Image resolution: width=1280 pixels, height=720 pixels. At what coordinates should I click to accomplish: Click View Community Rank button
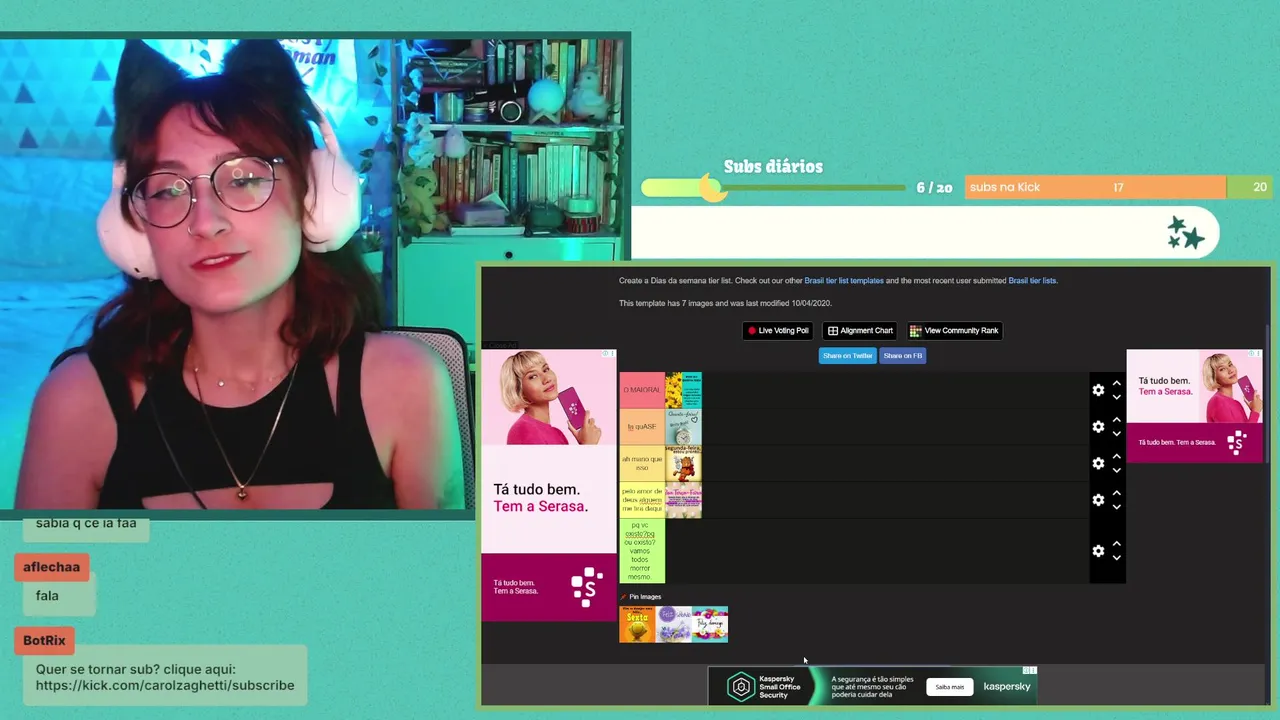click(954, 331)
